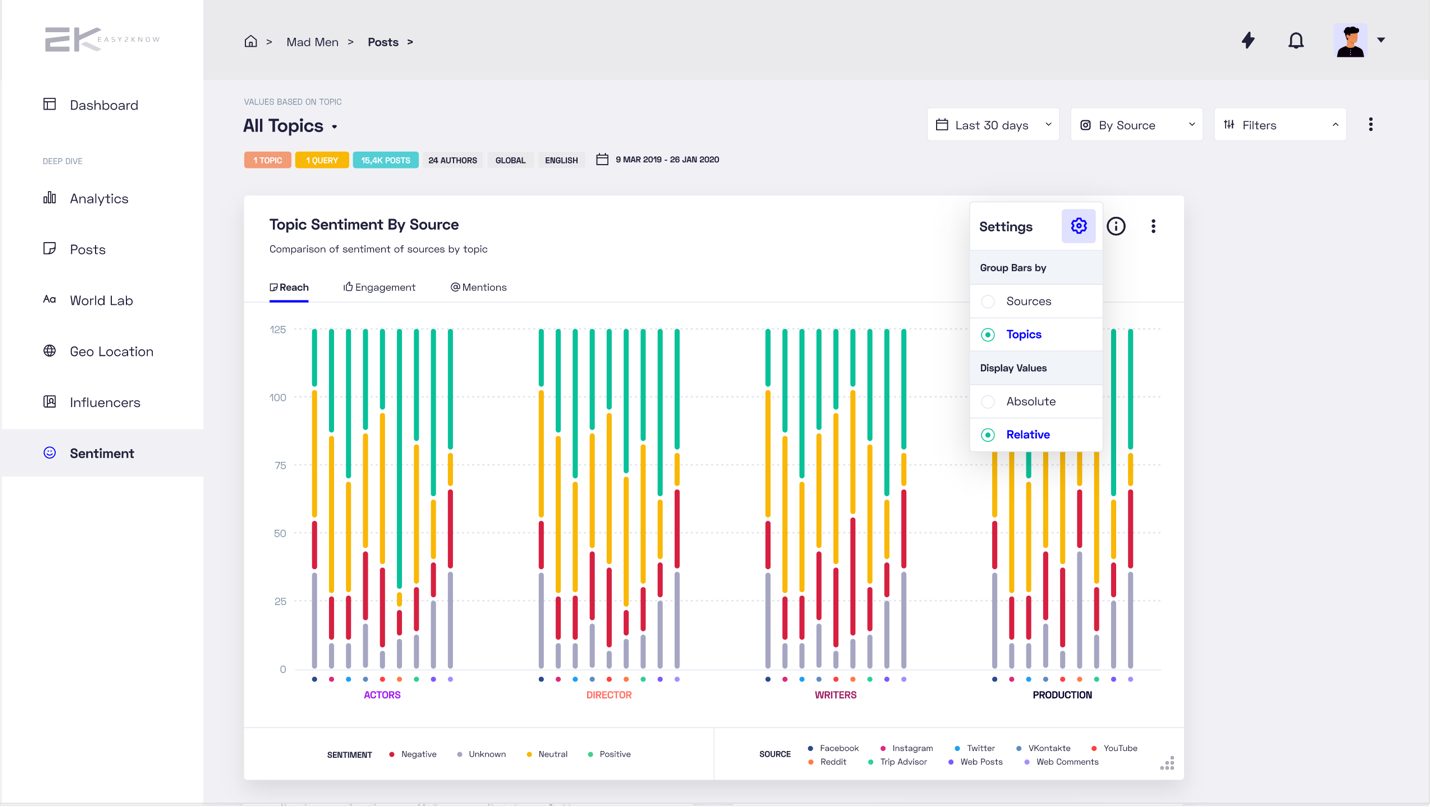Click the Posts note icon

point(49,249)
